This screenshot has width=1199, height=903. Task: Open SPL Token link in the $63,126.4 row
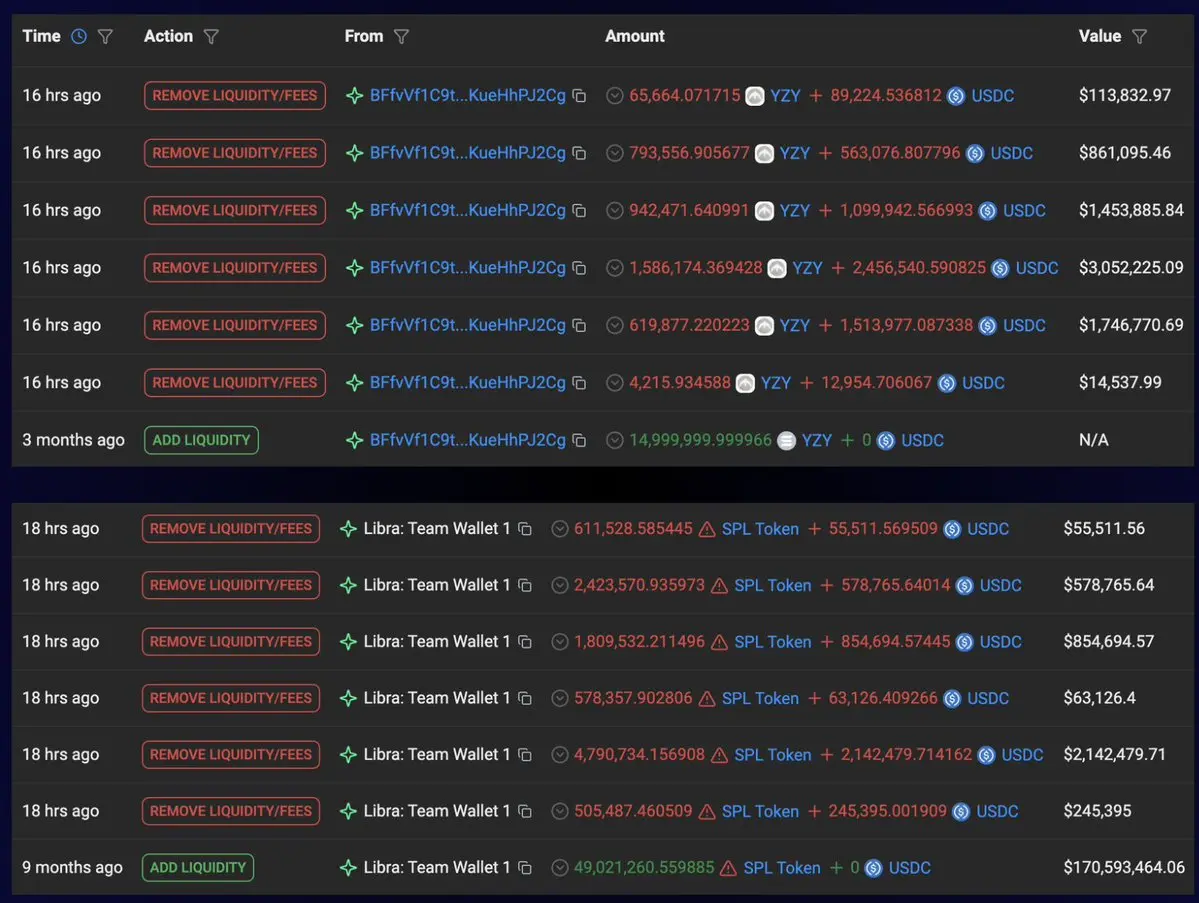(760, 699)
